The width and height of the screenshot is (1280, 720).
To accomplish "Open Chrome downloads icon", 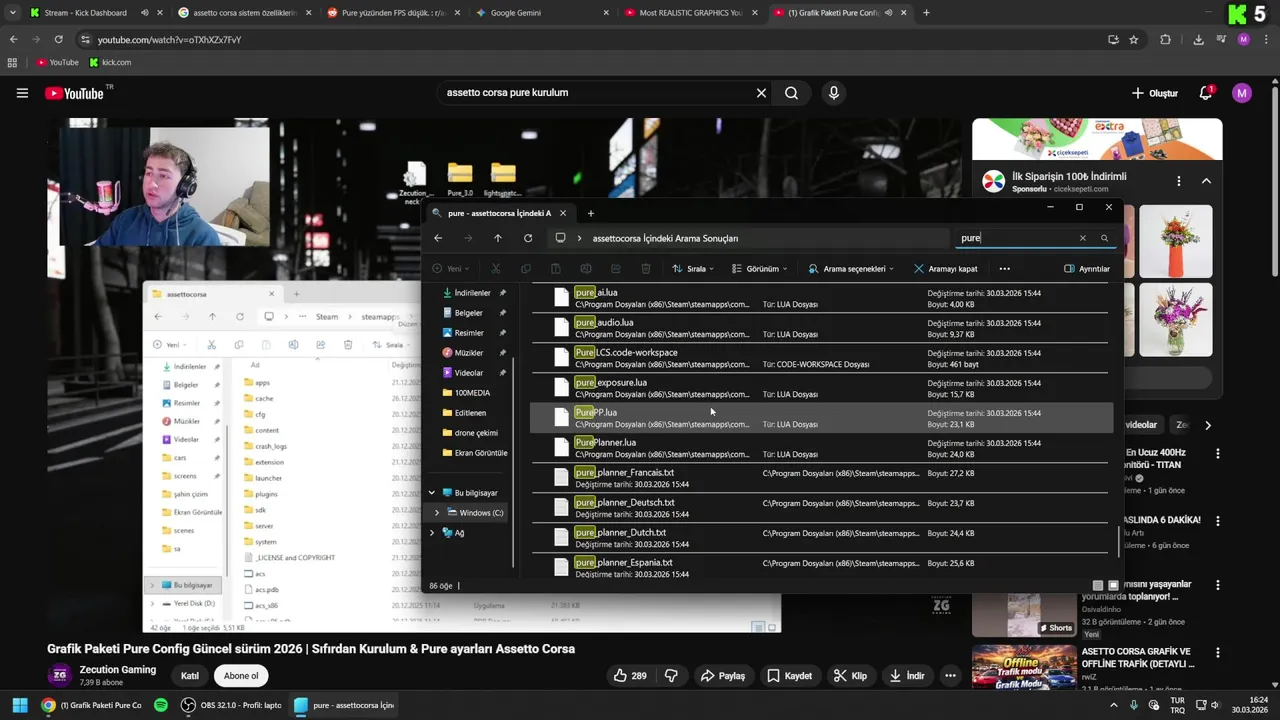I will pyautogui.click(x=1198, y=39).
